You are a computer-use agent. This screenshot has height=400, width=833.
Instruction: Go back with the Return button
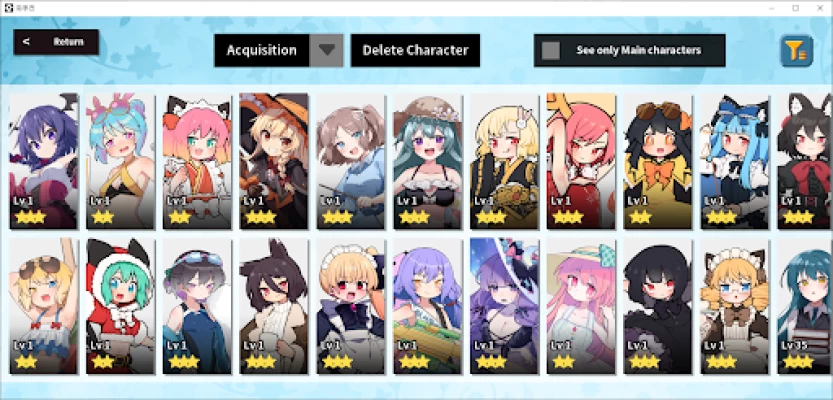click(x=56, y=42)
